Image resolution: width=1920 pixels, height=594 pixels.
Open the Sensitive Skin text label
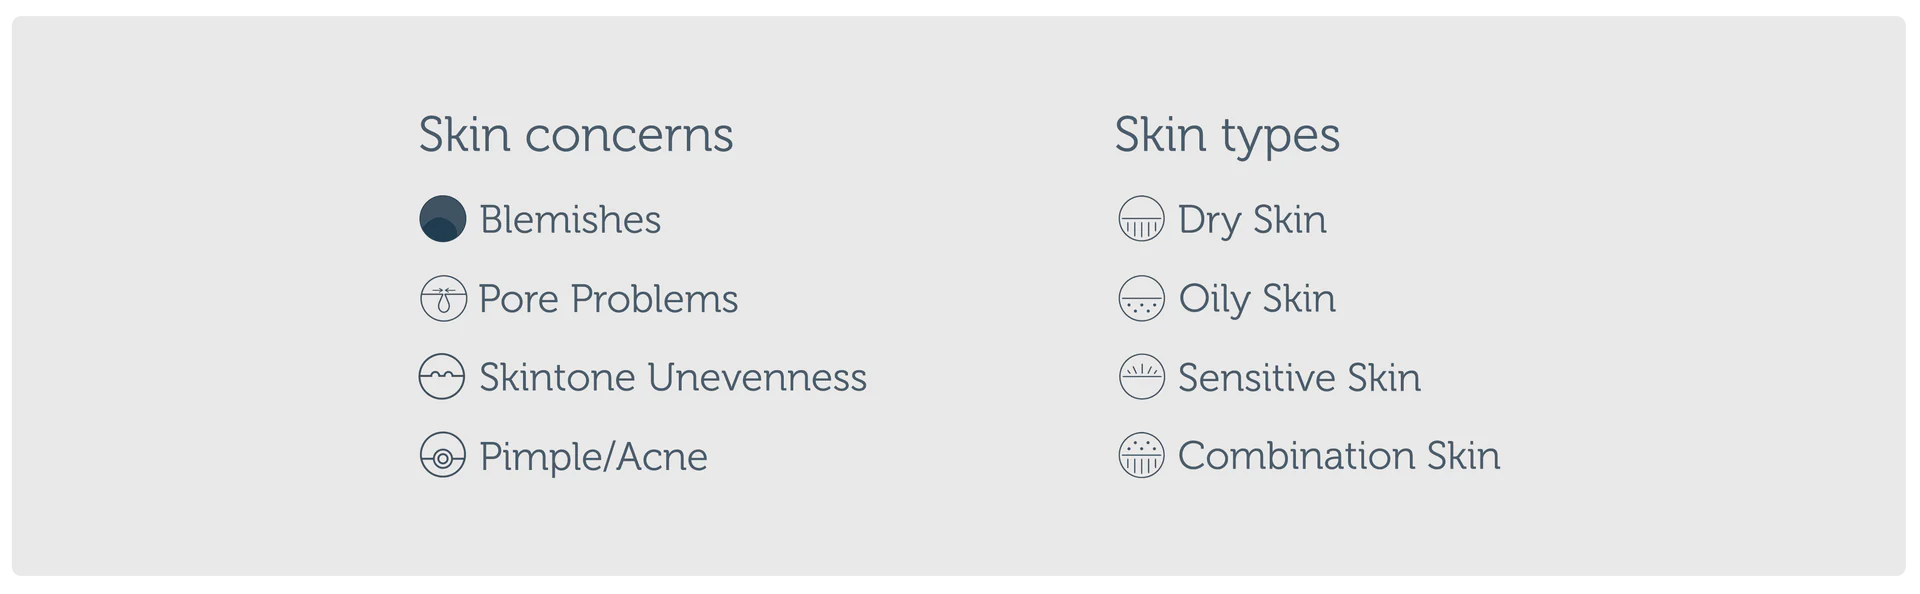[x=1299, y=377]
